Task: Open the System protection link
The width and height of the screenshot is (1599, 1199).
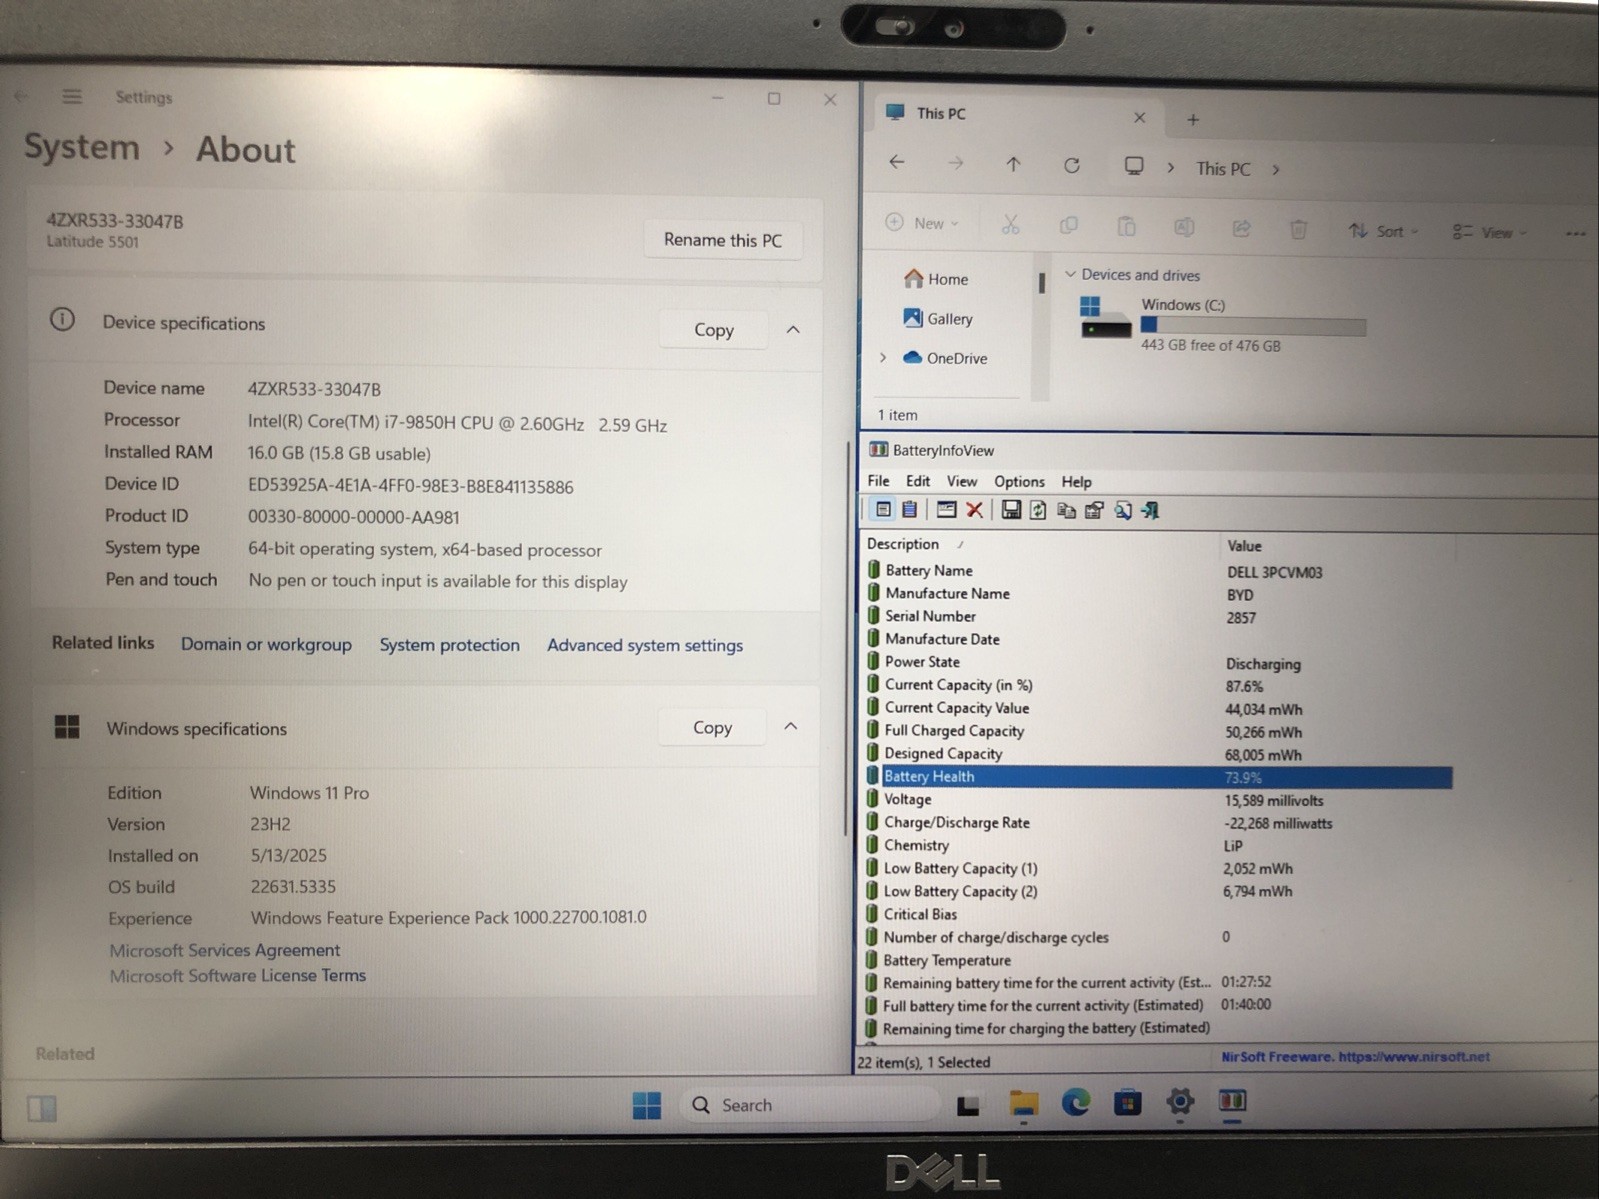Action: (x=449, y=645)
